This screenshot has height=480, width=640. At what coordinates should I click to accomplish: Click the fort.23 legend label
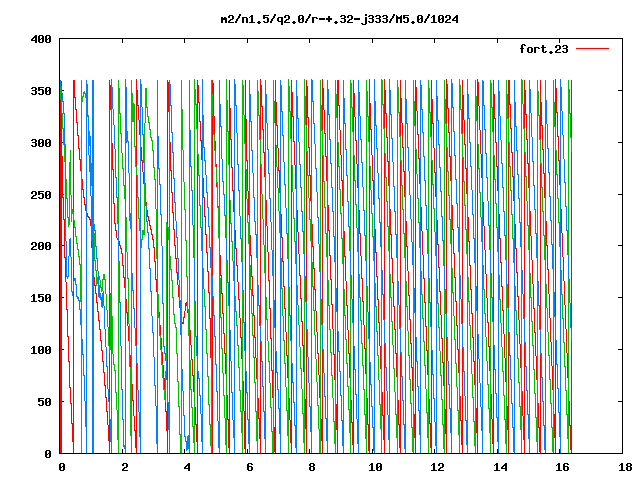pyautogui.click(x=543, y=49)
